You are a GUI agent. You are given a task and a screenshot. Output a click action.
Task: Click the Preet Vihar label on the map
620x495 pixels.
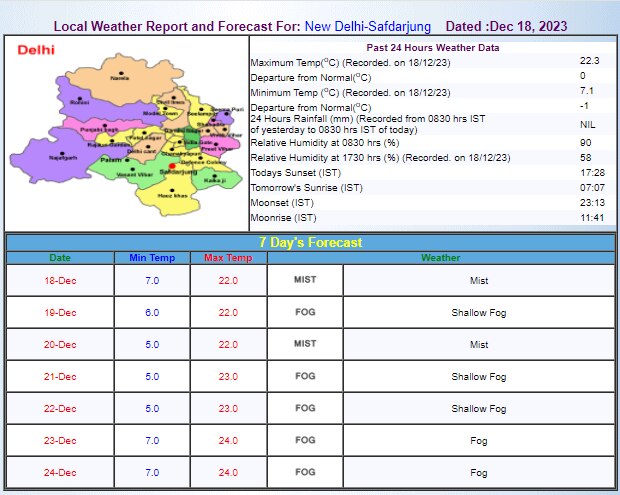(217, 149)
